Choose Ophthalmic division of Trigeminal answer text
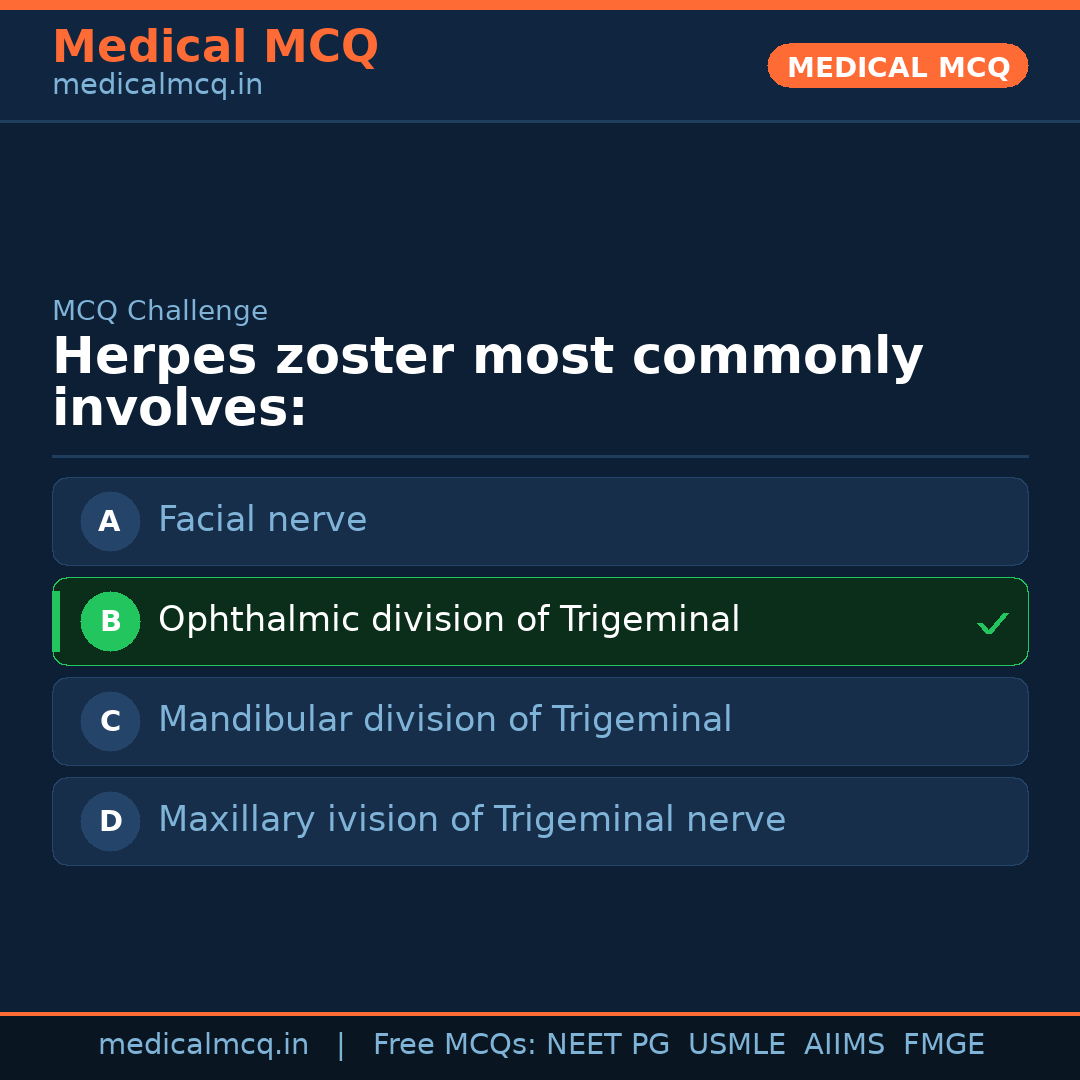This screenshot has height=1080, width=1080. click(448, 620)
